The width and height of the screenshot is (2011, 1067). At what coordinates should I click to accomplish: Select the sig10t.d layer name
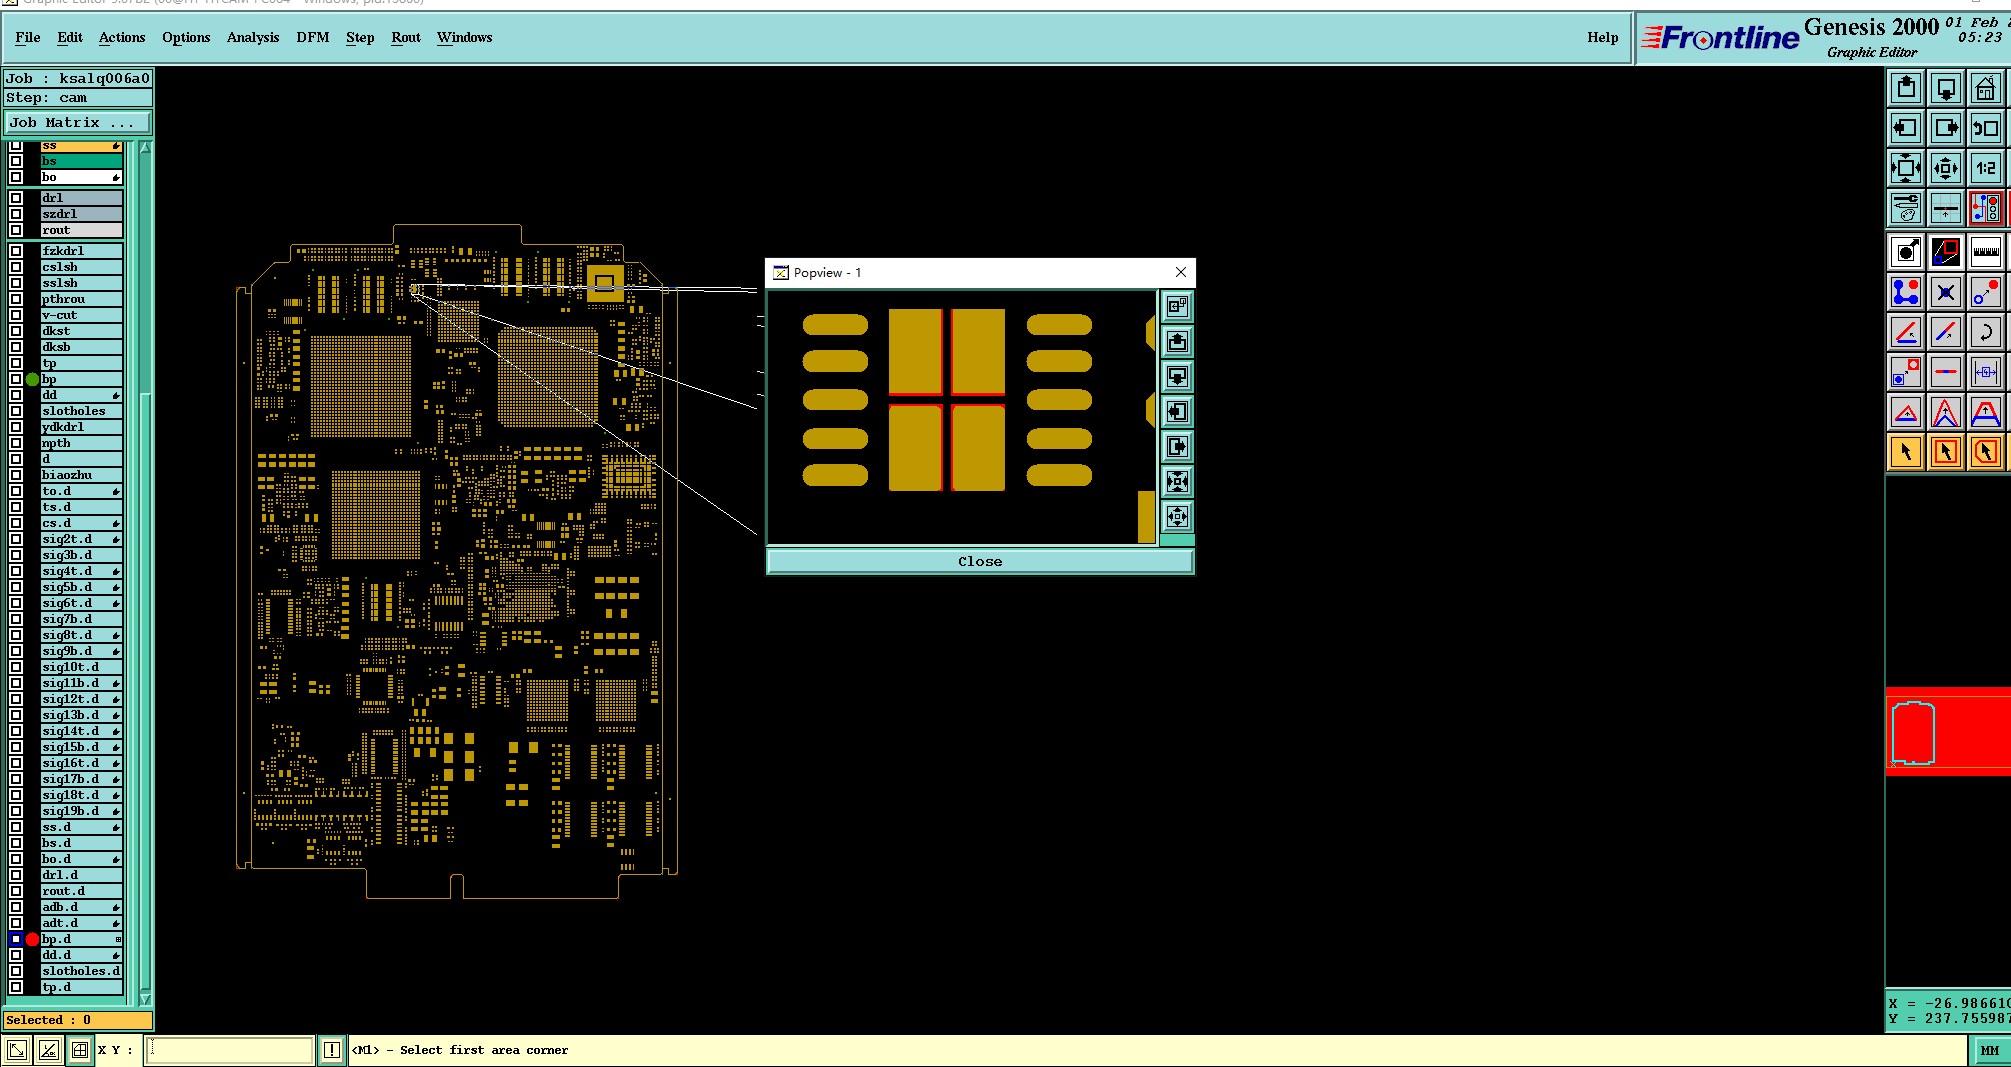click(x=81, y=667)
